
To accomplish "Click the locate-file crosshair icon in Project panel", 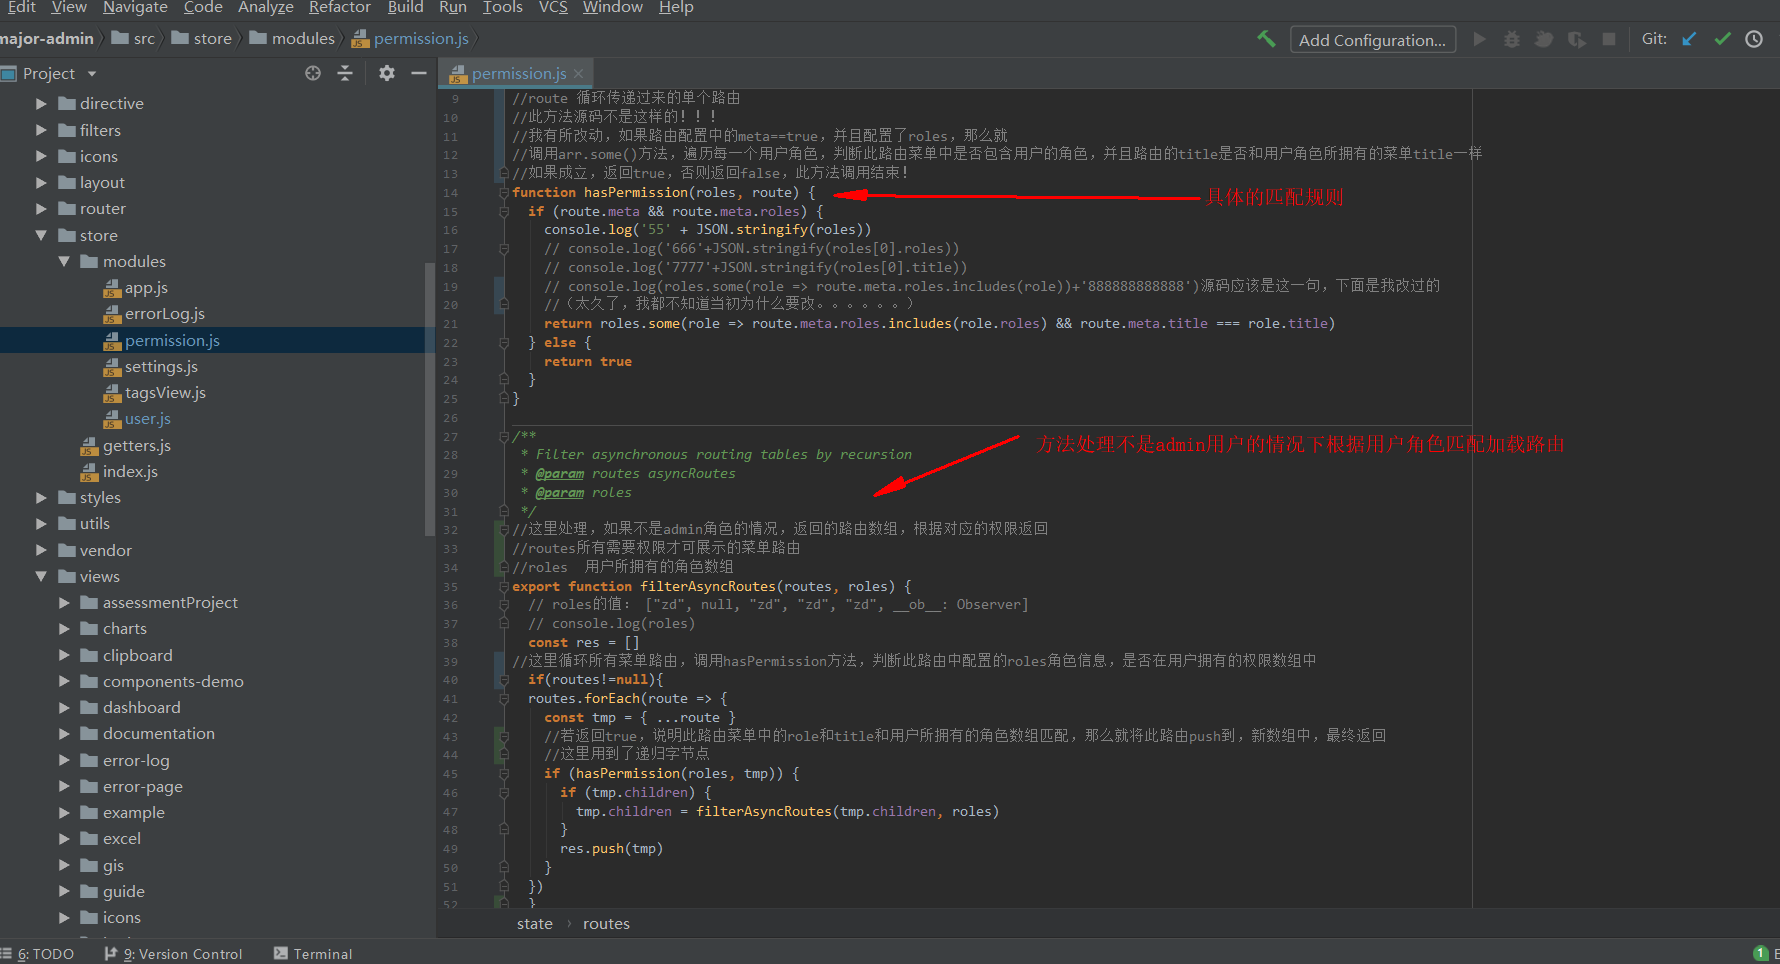I will [313, 73].
